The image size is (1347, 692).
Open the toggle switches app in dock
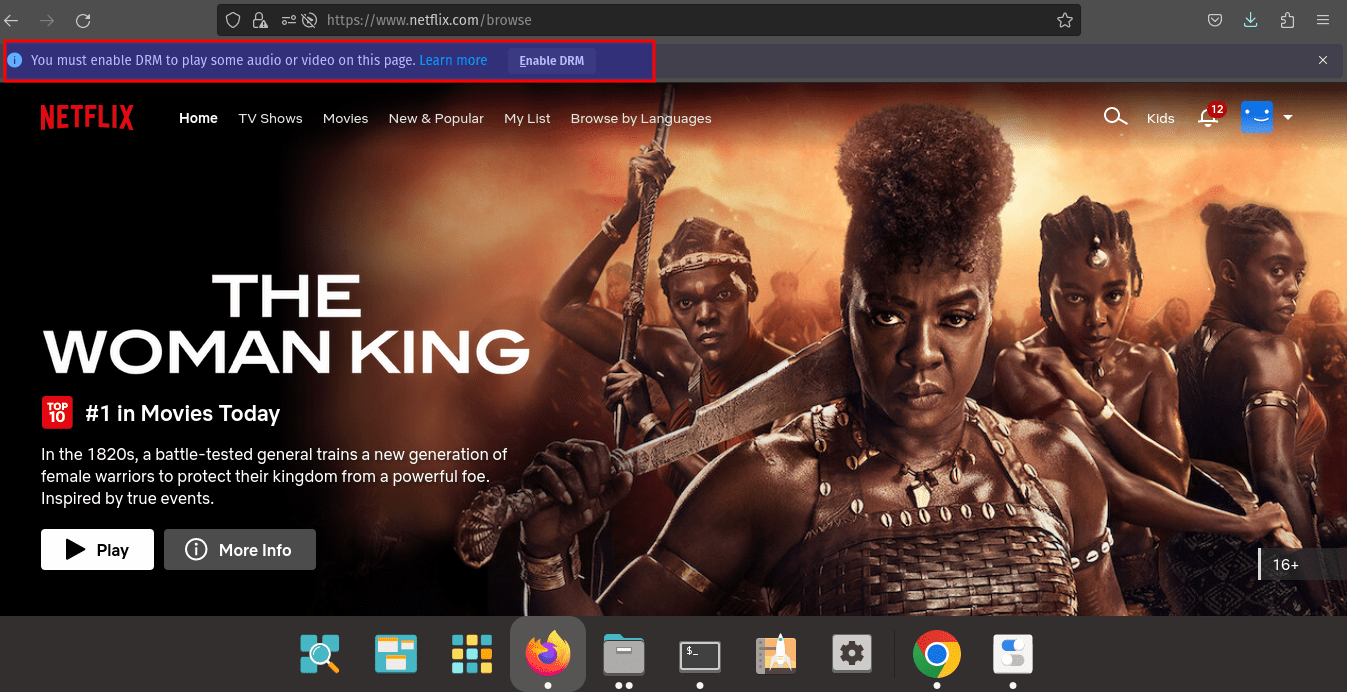(x=1013, y=654)
